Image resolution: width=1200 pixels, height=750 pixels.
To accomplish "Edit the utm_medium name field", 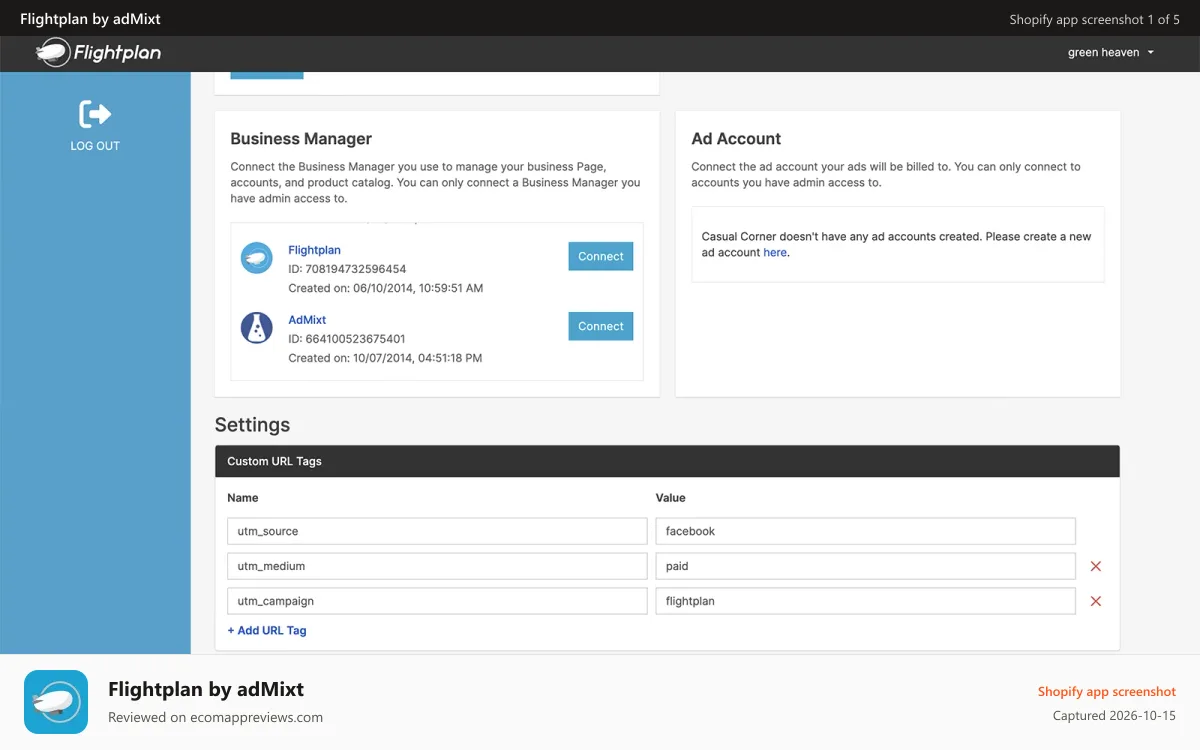I will [437, 566].
